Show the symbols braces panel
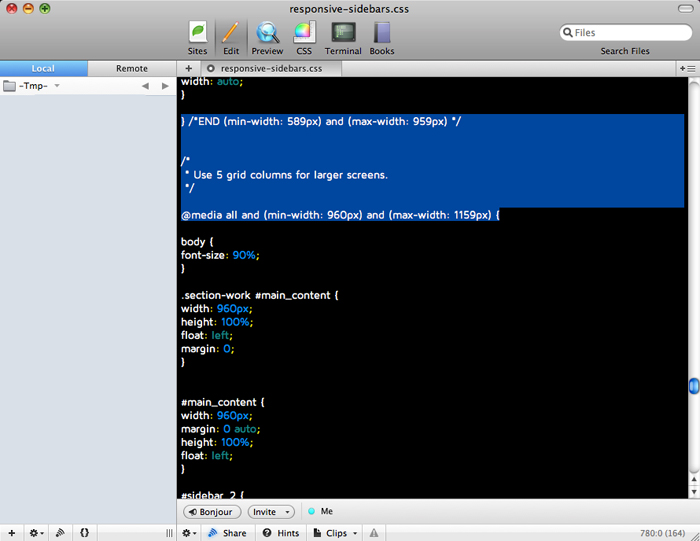This screenshot has width=700, height=541. click(x=84, y=533)
